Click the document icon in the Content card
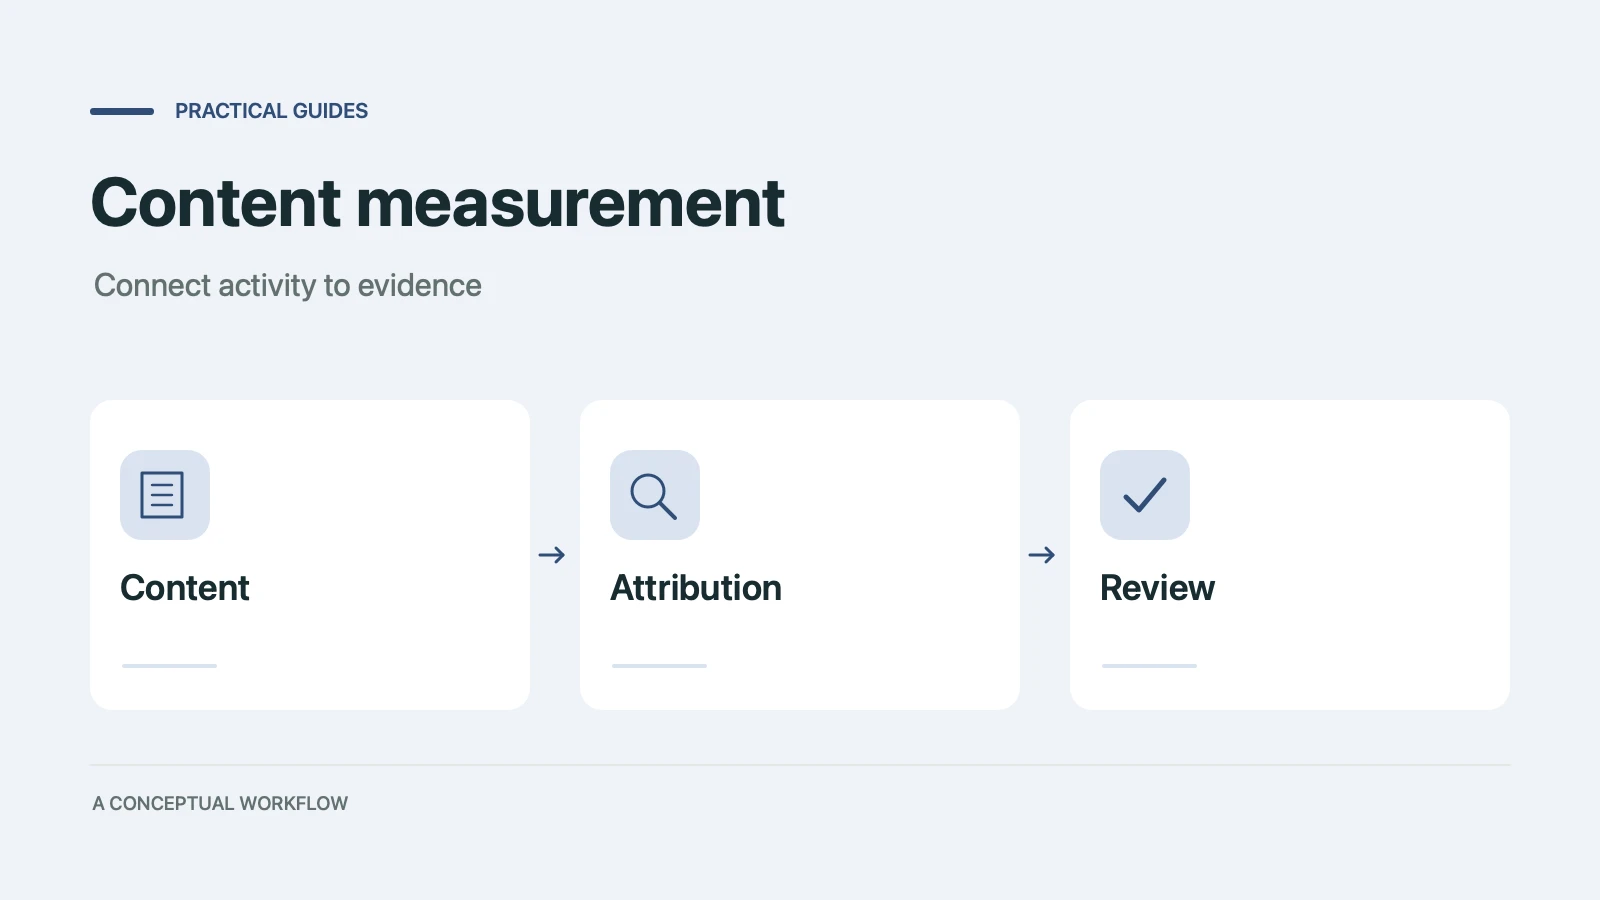The width and height of the screenshot is (1600, 900). click(164, 495)
